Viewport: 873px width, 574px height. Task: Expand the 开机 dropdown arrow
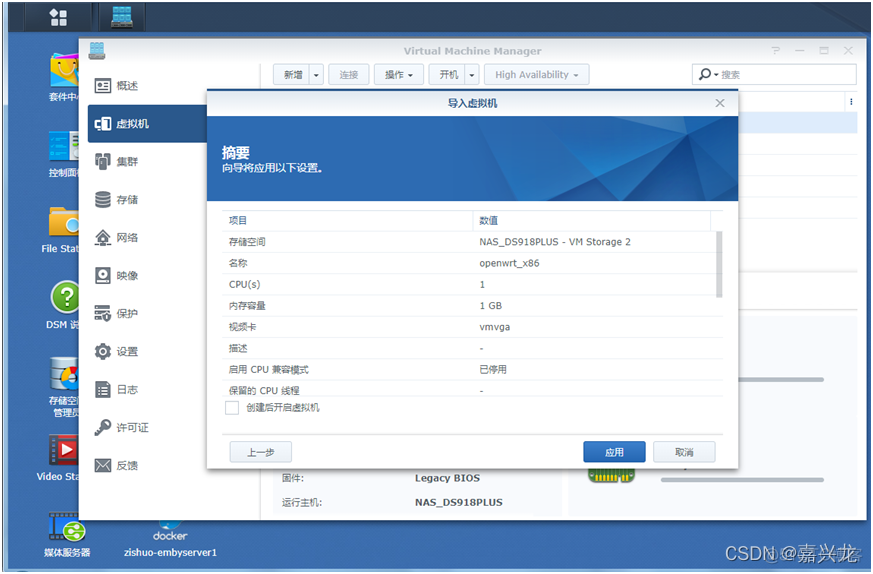tap(472, 75)
